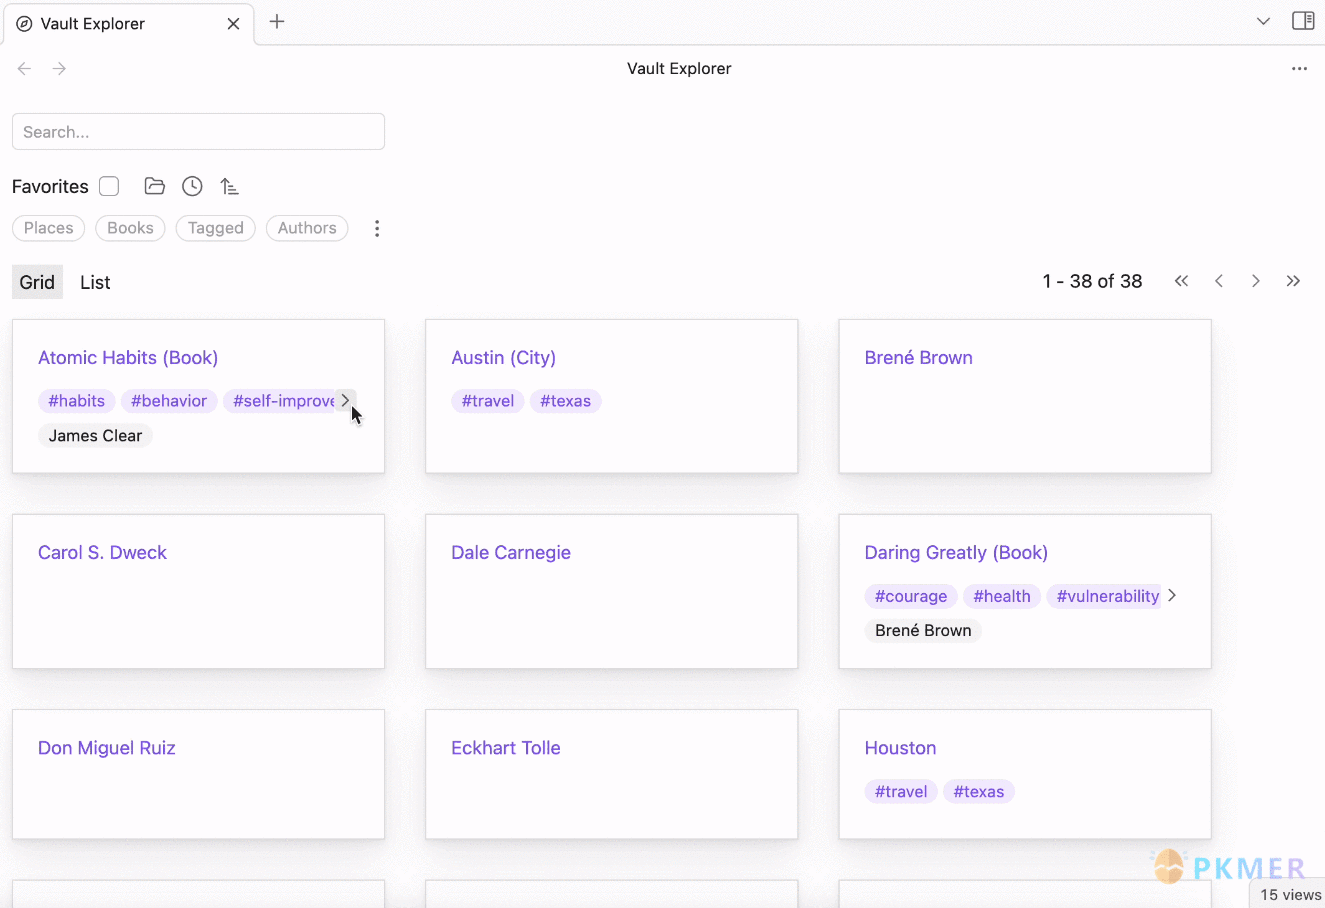Click the #vulnerability tag
The width and height of the screenshot is (1325, 908).
point(1105,596)
